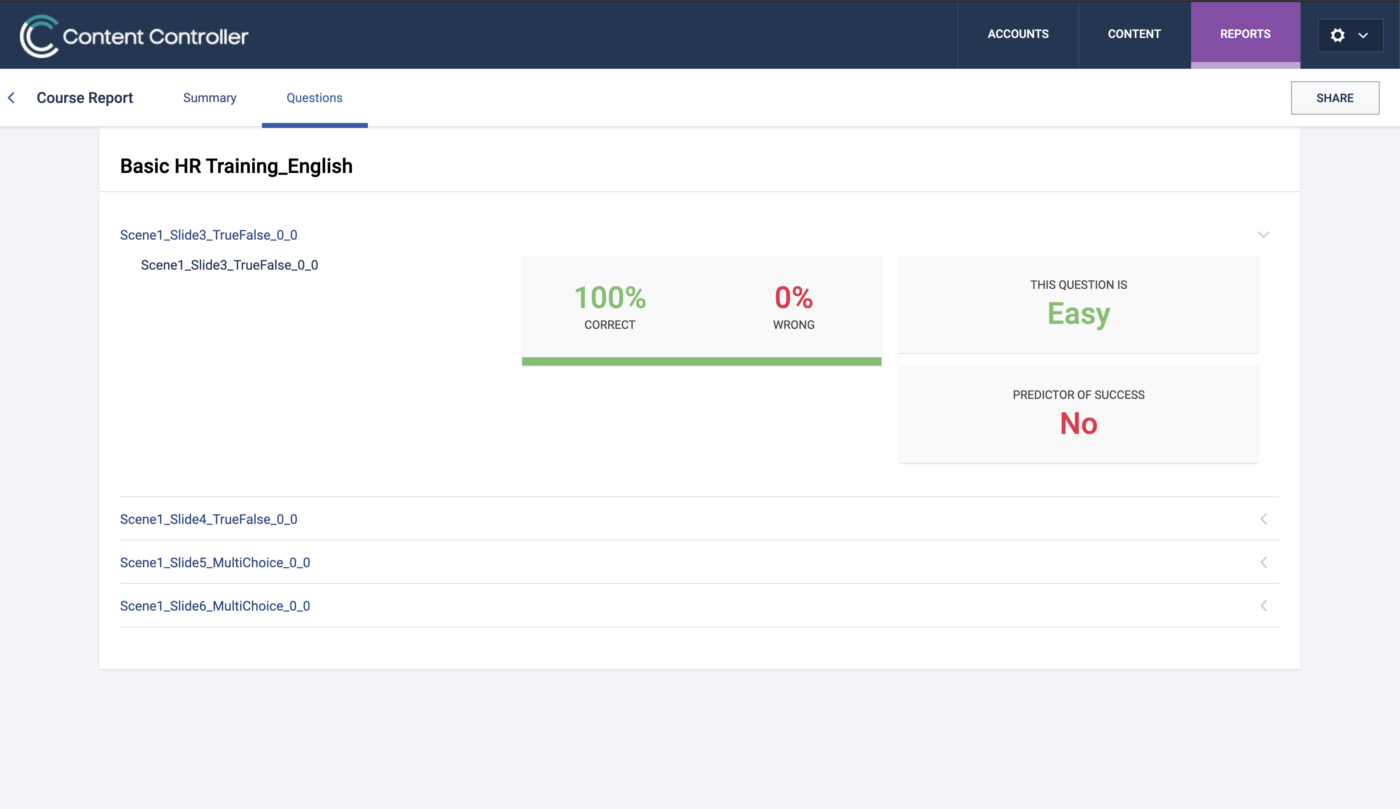
Task: Collapse the Scene1_Slide3_TrueFalse_0_0 chevron
Action: [x=1263, y=235]
